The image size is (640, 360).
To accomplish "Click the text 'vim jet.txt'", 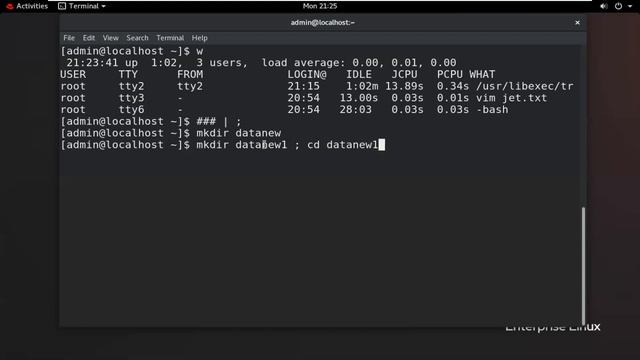I will click(x=511, y=98).
